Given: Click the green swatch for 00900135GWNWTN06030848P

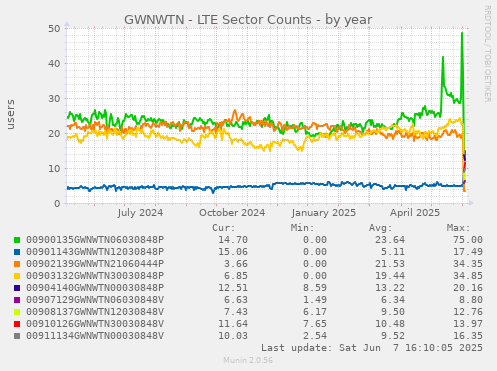Looking at the screenshot, I should click(x=17, y=240).
